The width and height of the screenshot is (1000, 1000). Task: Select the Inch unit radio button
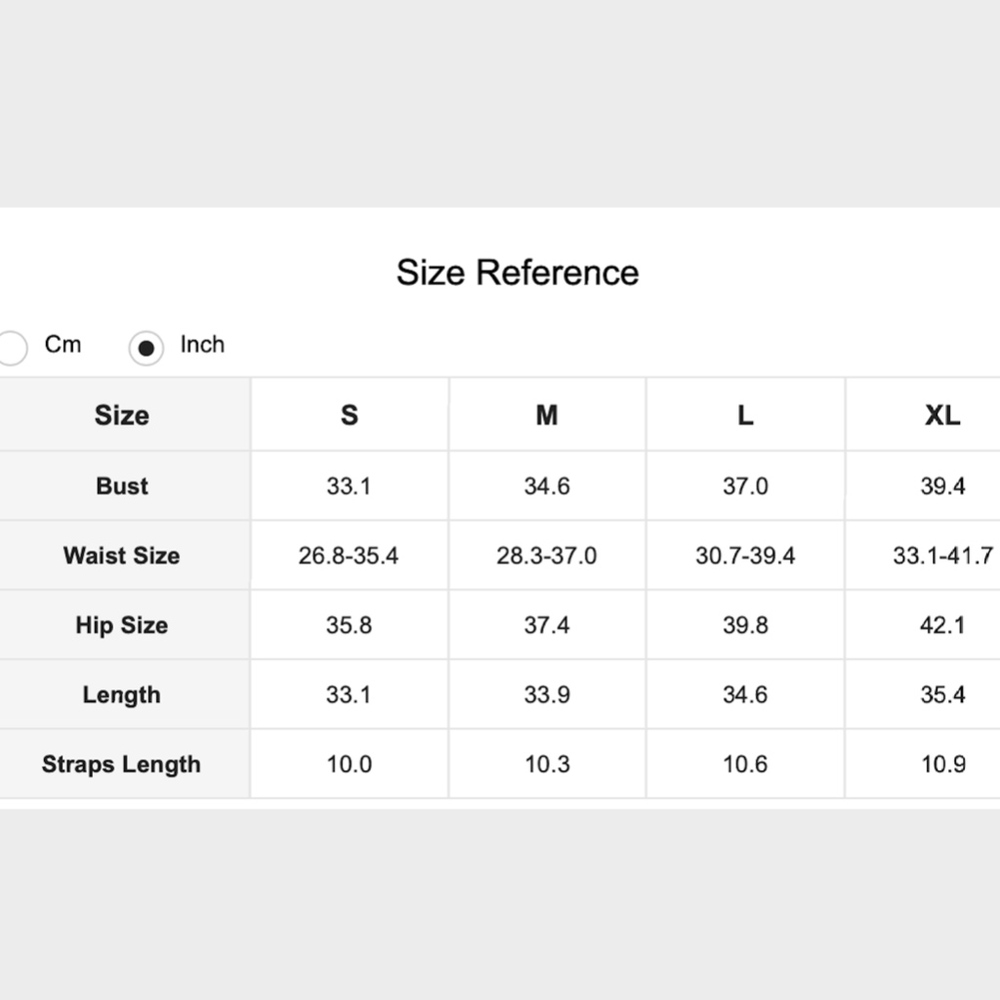146,348
